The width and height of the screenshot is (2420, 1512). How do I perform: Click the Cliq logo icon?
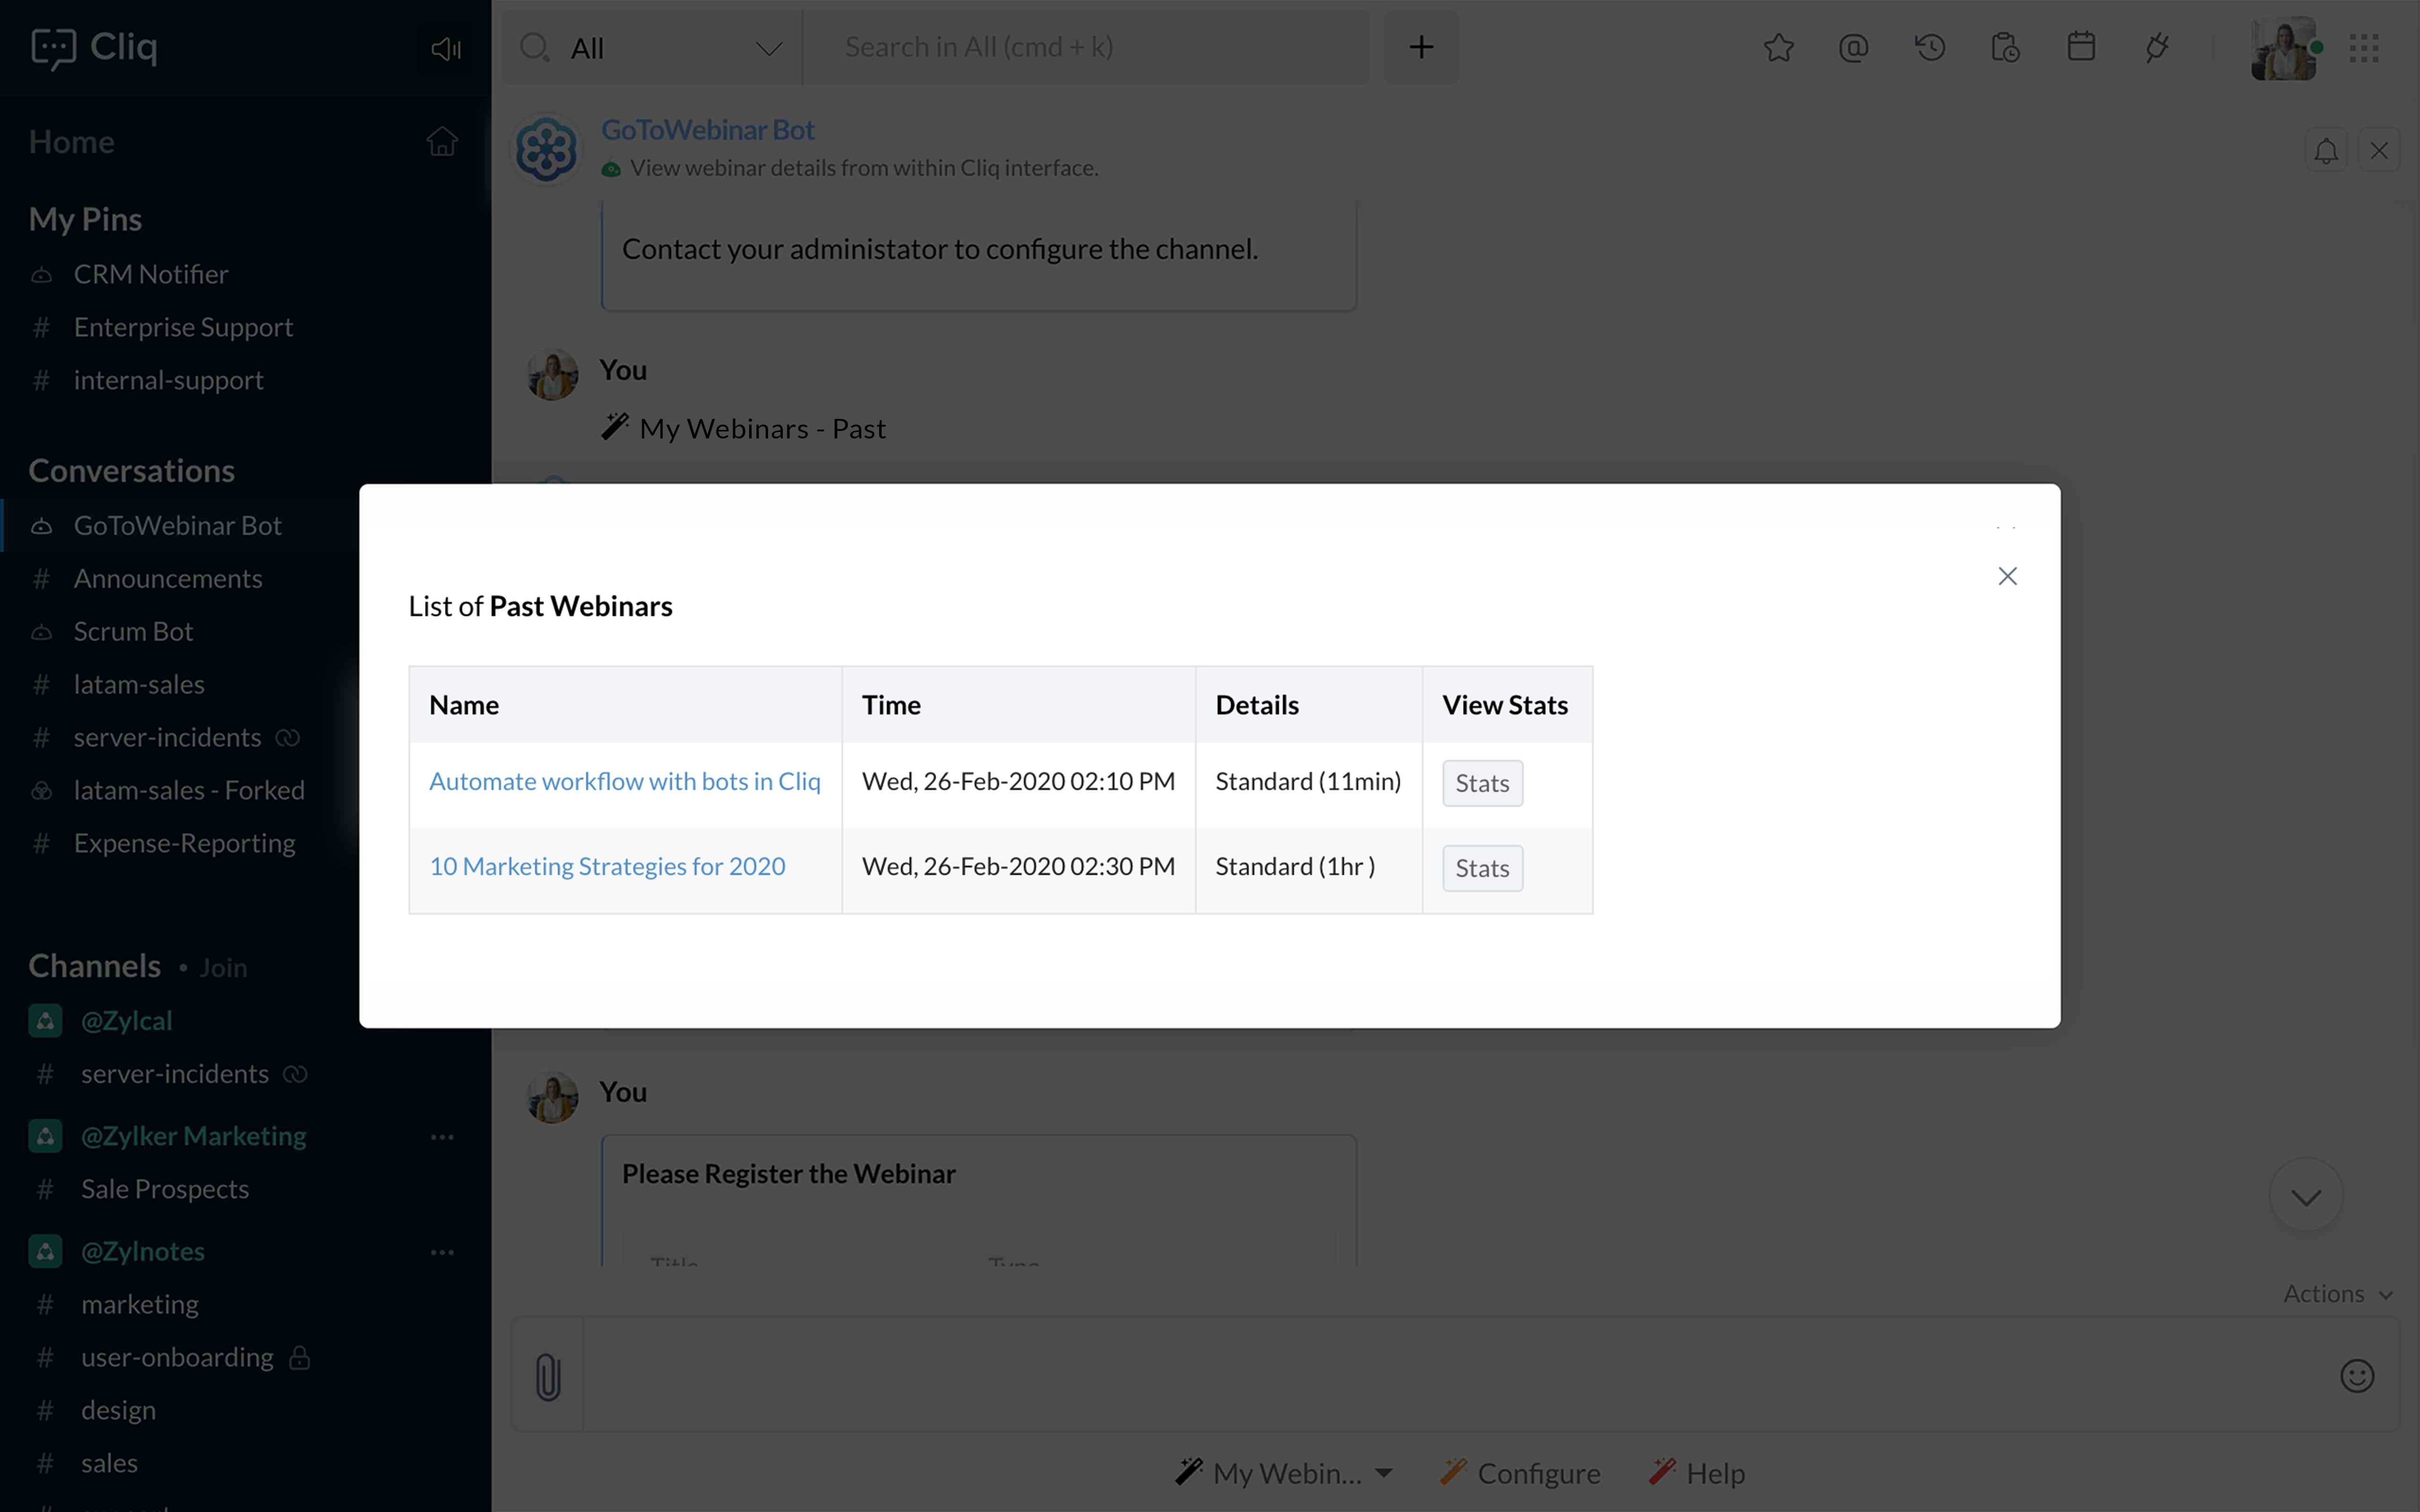[x=53, y=48]
